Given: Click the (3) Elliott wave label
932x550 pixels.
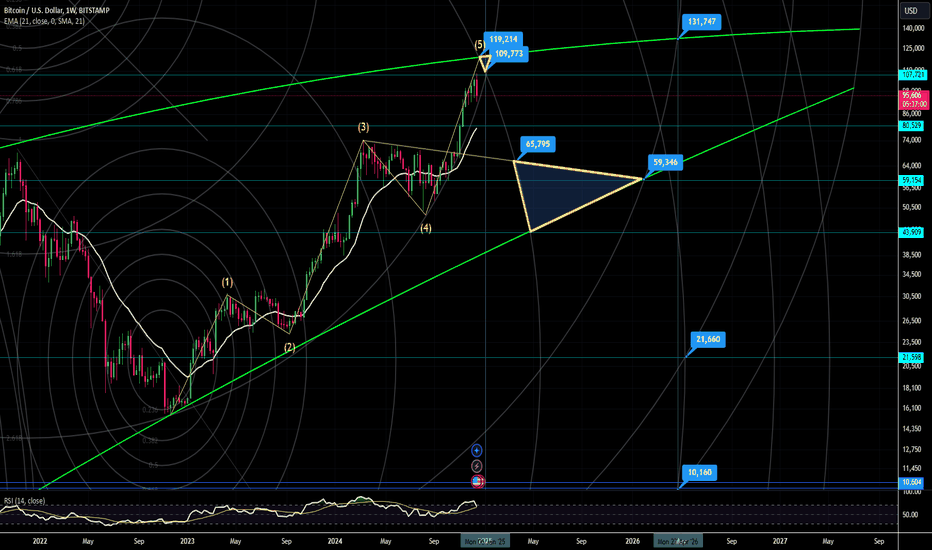Looking at the screenshot, I should (363, 127).
